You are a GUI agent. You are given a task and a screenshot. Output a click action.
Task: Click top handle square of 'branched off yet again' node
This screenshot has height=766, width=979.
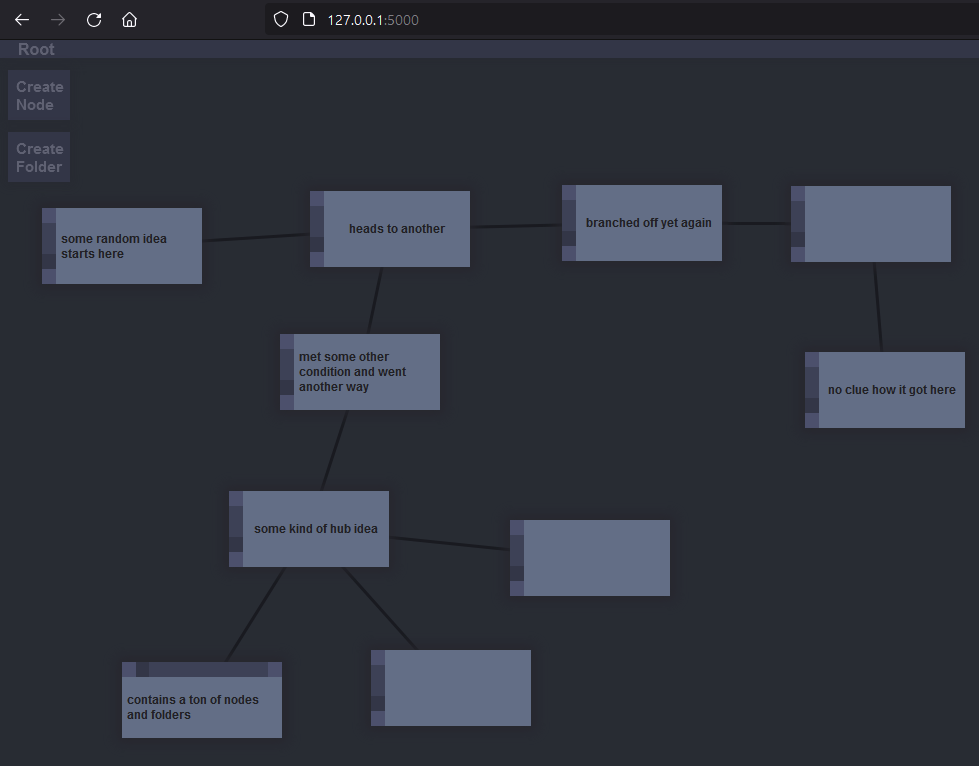tap(569, 192)
